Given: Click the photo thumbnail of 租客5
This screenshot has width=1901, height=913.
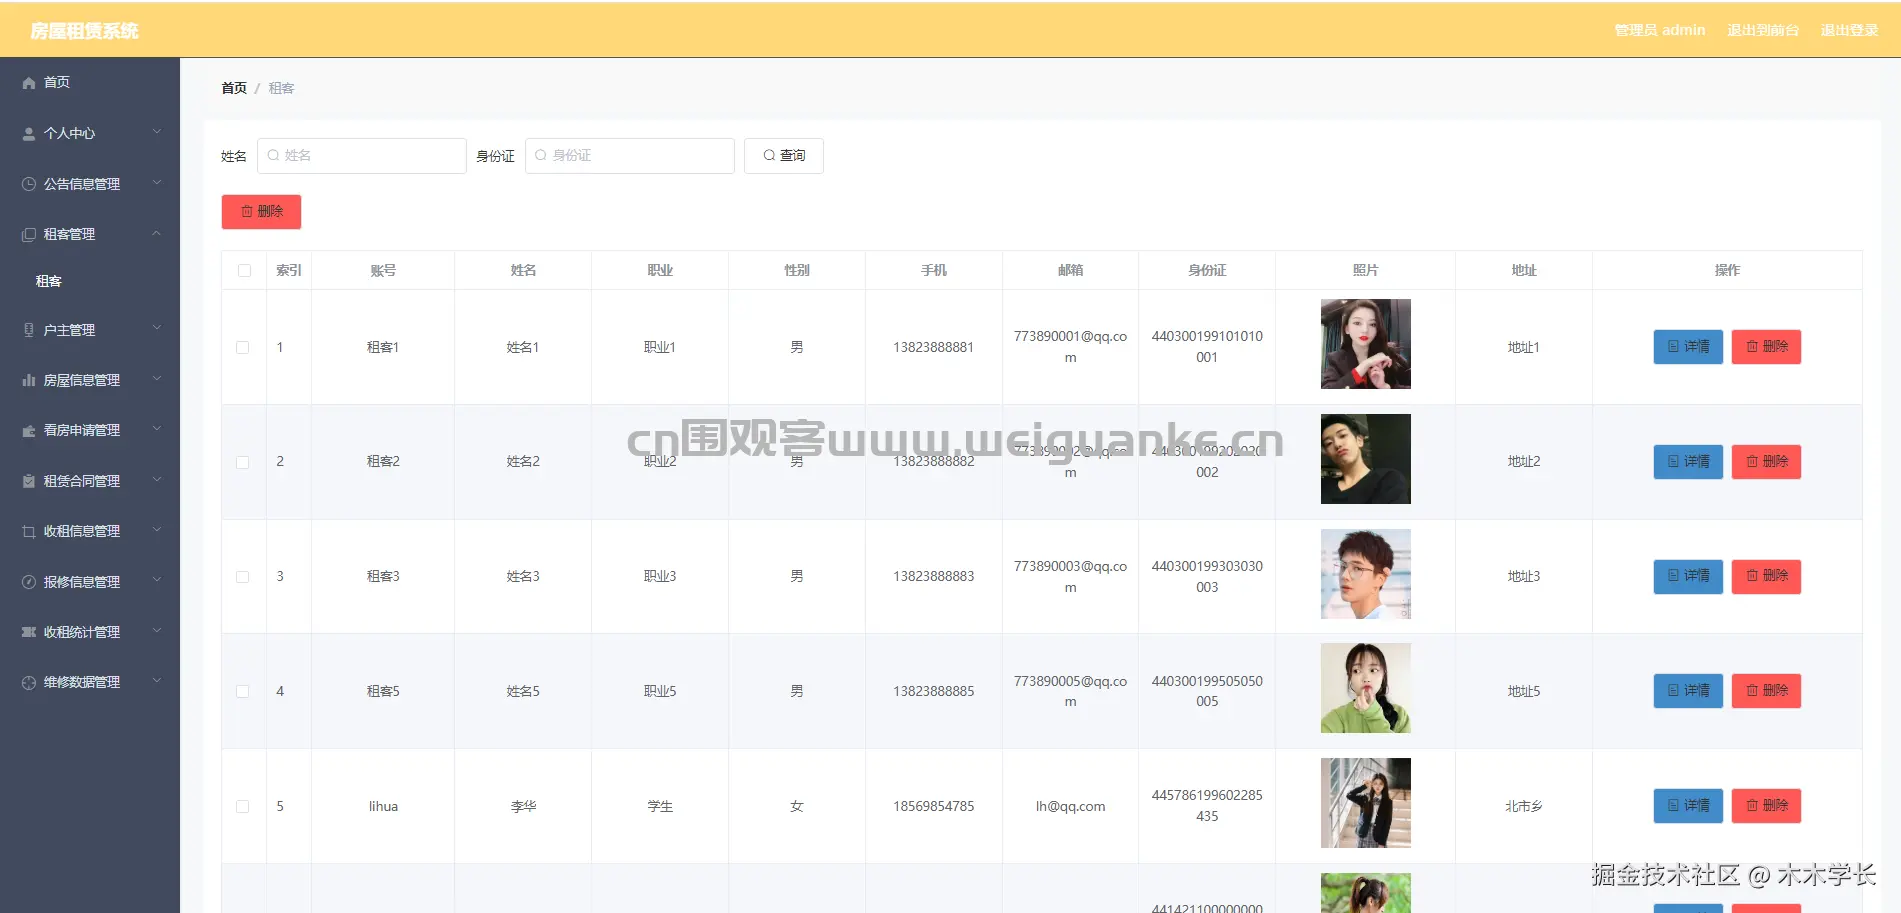Looking at the screenshot, I should click(1366, 688).
